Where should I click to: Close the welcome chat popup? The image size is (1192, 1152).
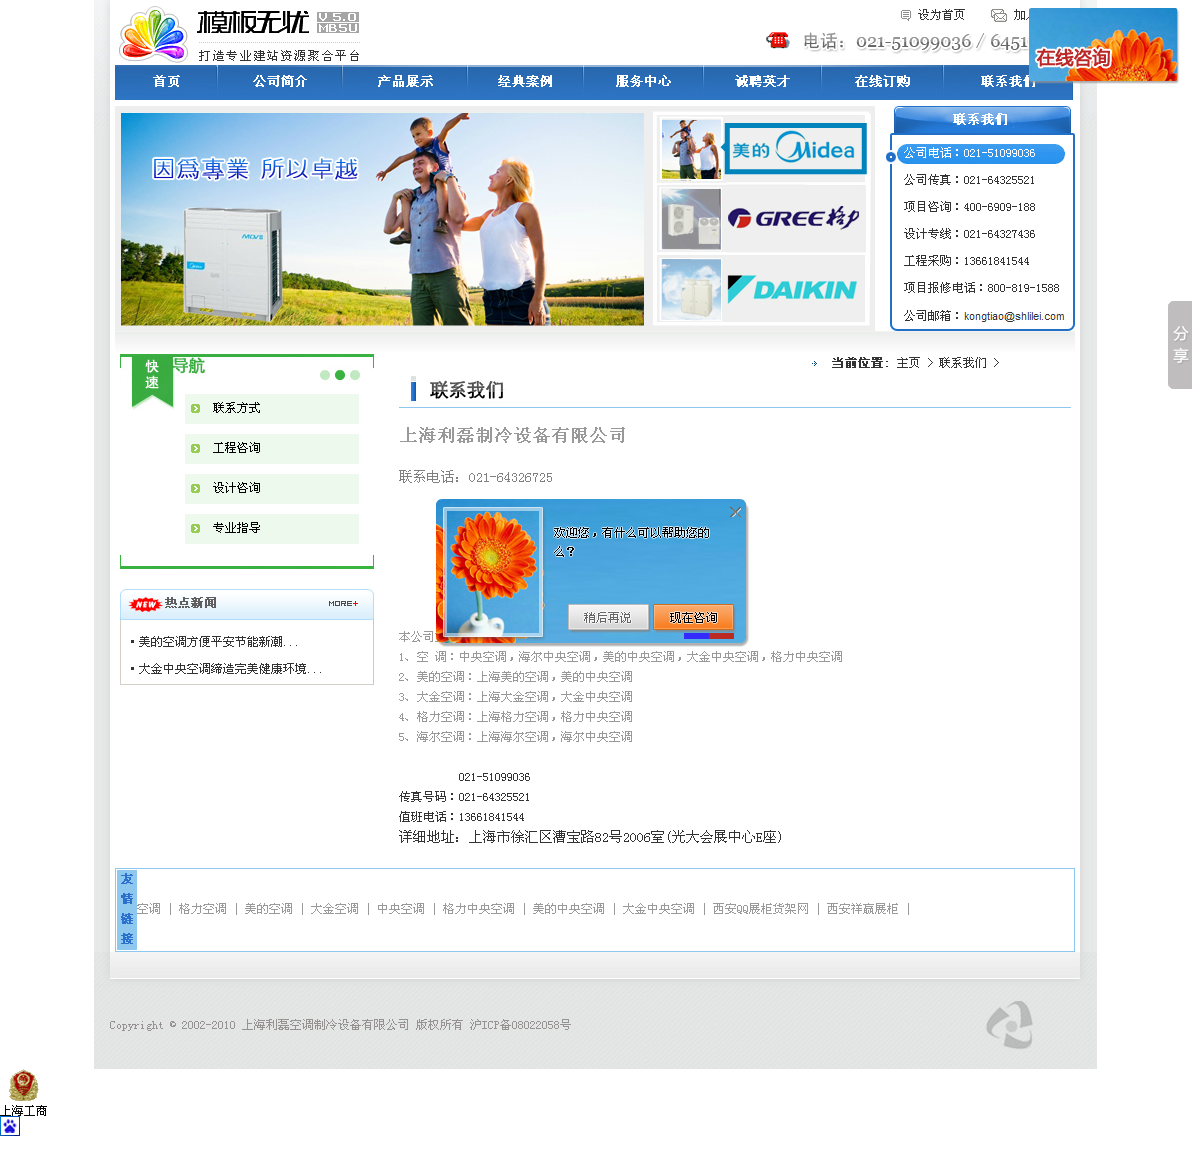coord(735,512)
